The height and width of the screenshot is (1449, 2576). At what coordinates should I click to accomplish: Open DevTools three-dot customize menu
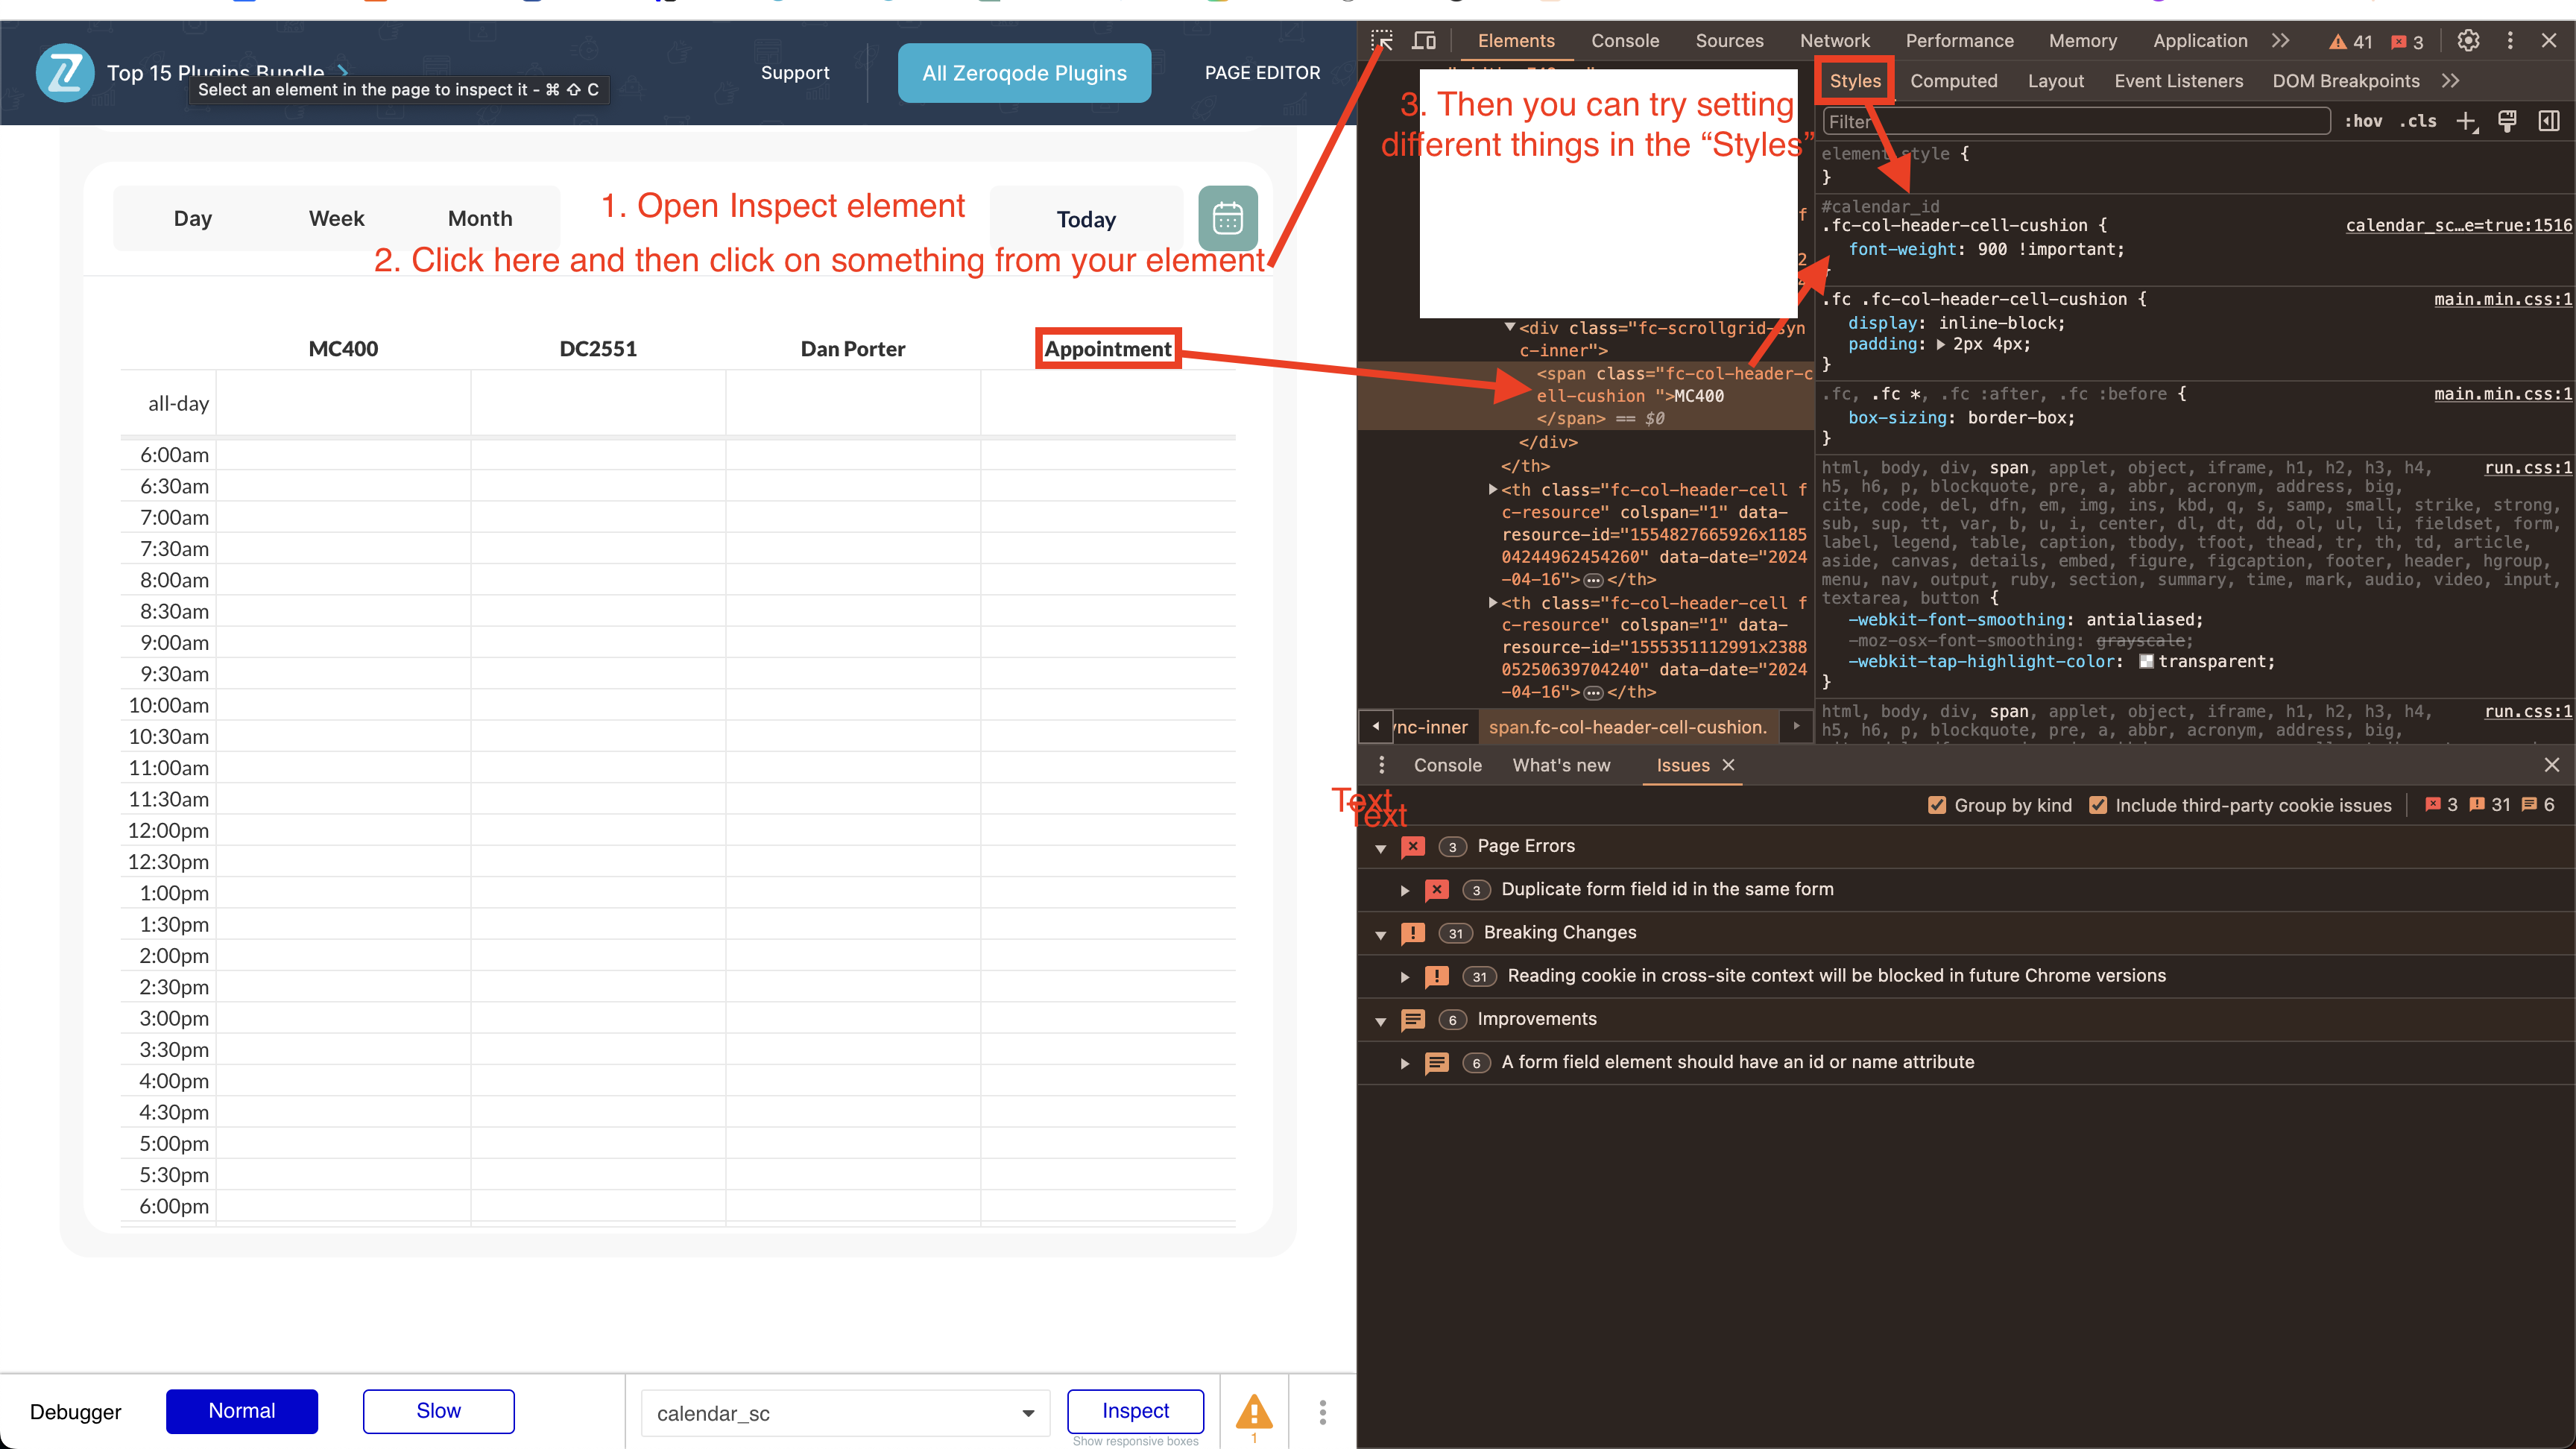(2510, 41)
